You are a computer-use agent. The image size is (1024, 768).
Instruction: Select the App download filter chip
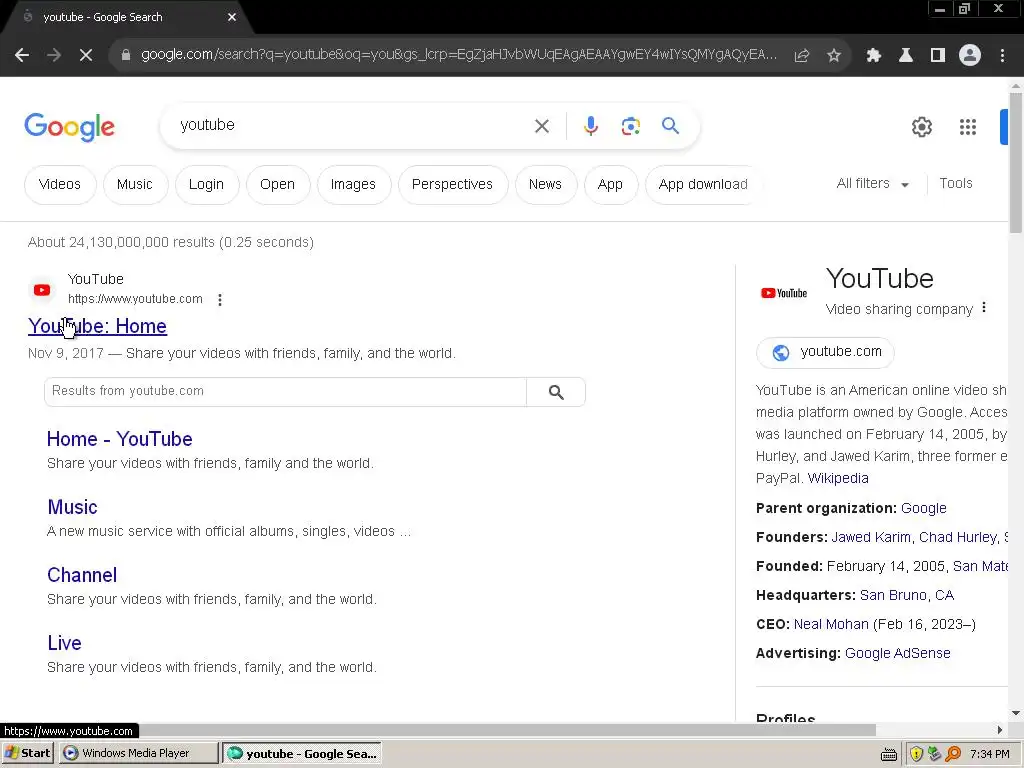tap(703, 185)
